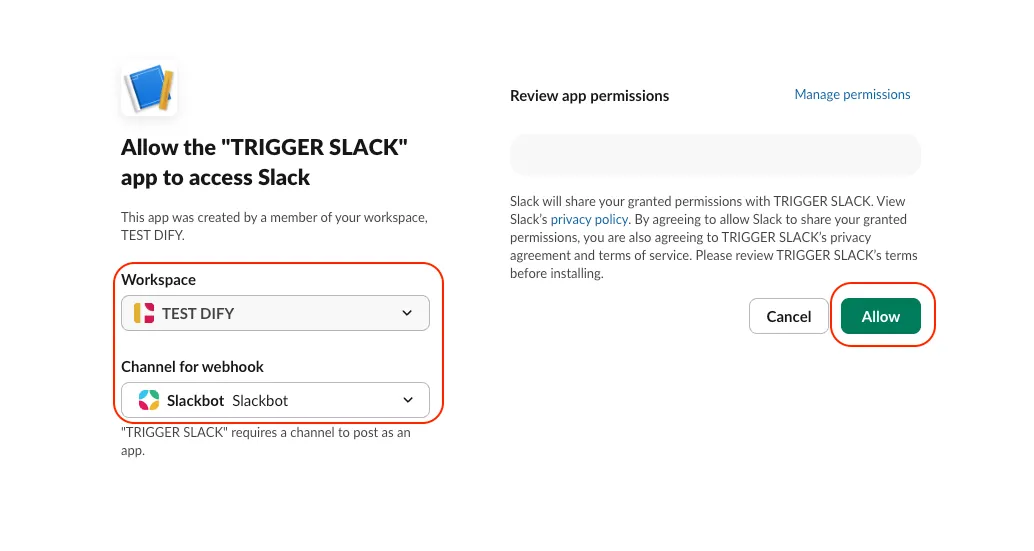Click the "requires a channel to post" helper text
The height and width of the screenshot is (551, 1034).
point(265,441)
